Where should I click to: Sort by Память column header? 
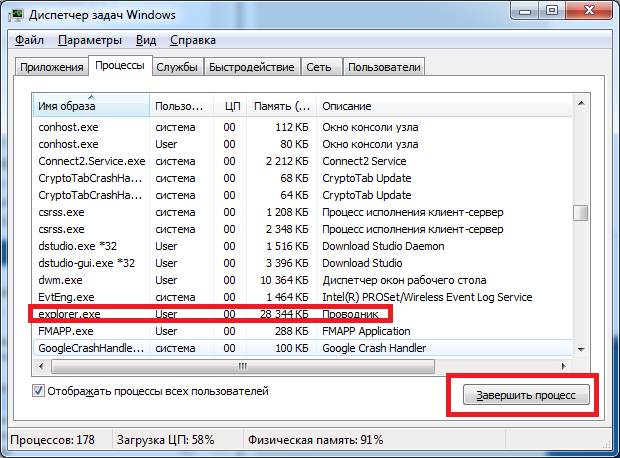[282, 106]
